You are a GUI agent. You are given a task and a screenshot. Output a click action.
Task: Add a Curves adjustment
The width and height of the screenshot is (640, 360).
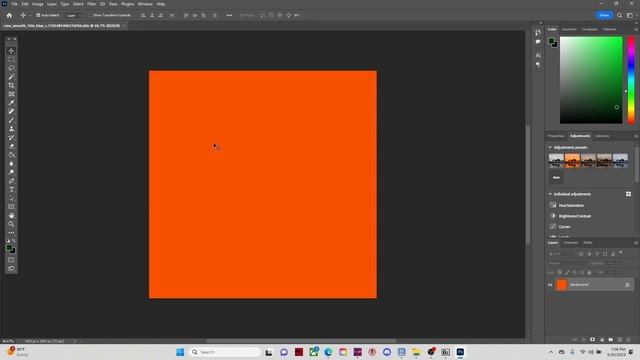564,227
